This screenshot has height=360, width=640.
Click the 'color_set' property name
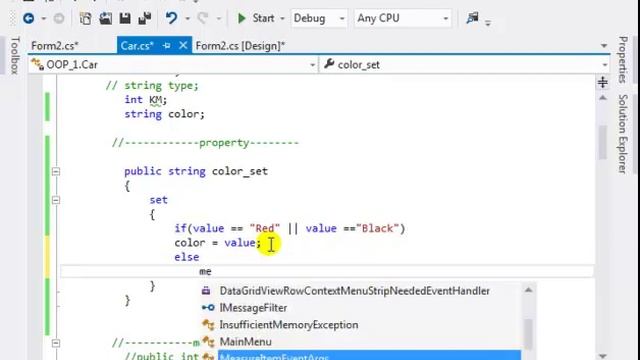coord(240,171)
